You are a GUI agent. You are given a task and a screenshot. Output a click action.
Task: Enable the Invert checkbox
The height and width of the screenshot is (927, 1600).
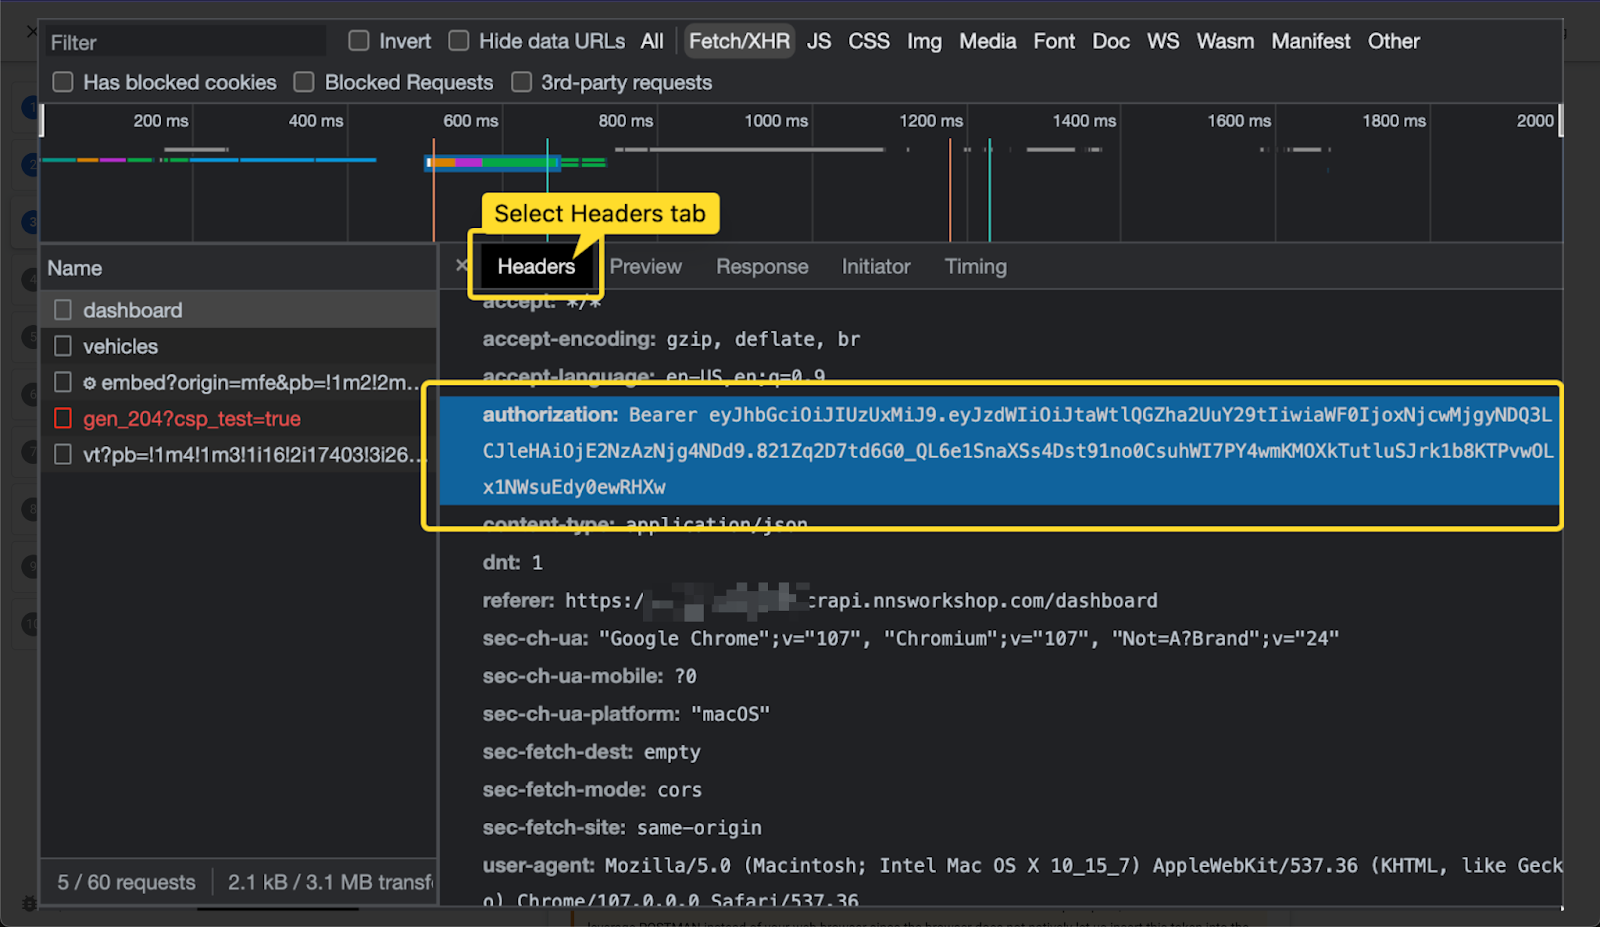(x=359, y=41)
